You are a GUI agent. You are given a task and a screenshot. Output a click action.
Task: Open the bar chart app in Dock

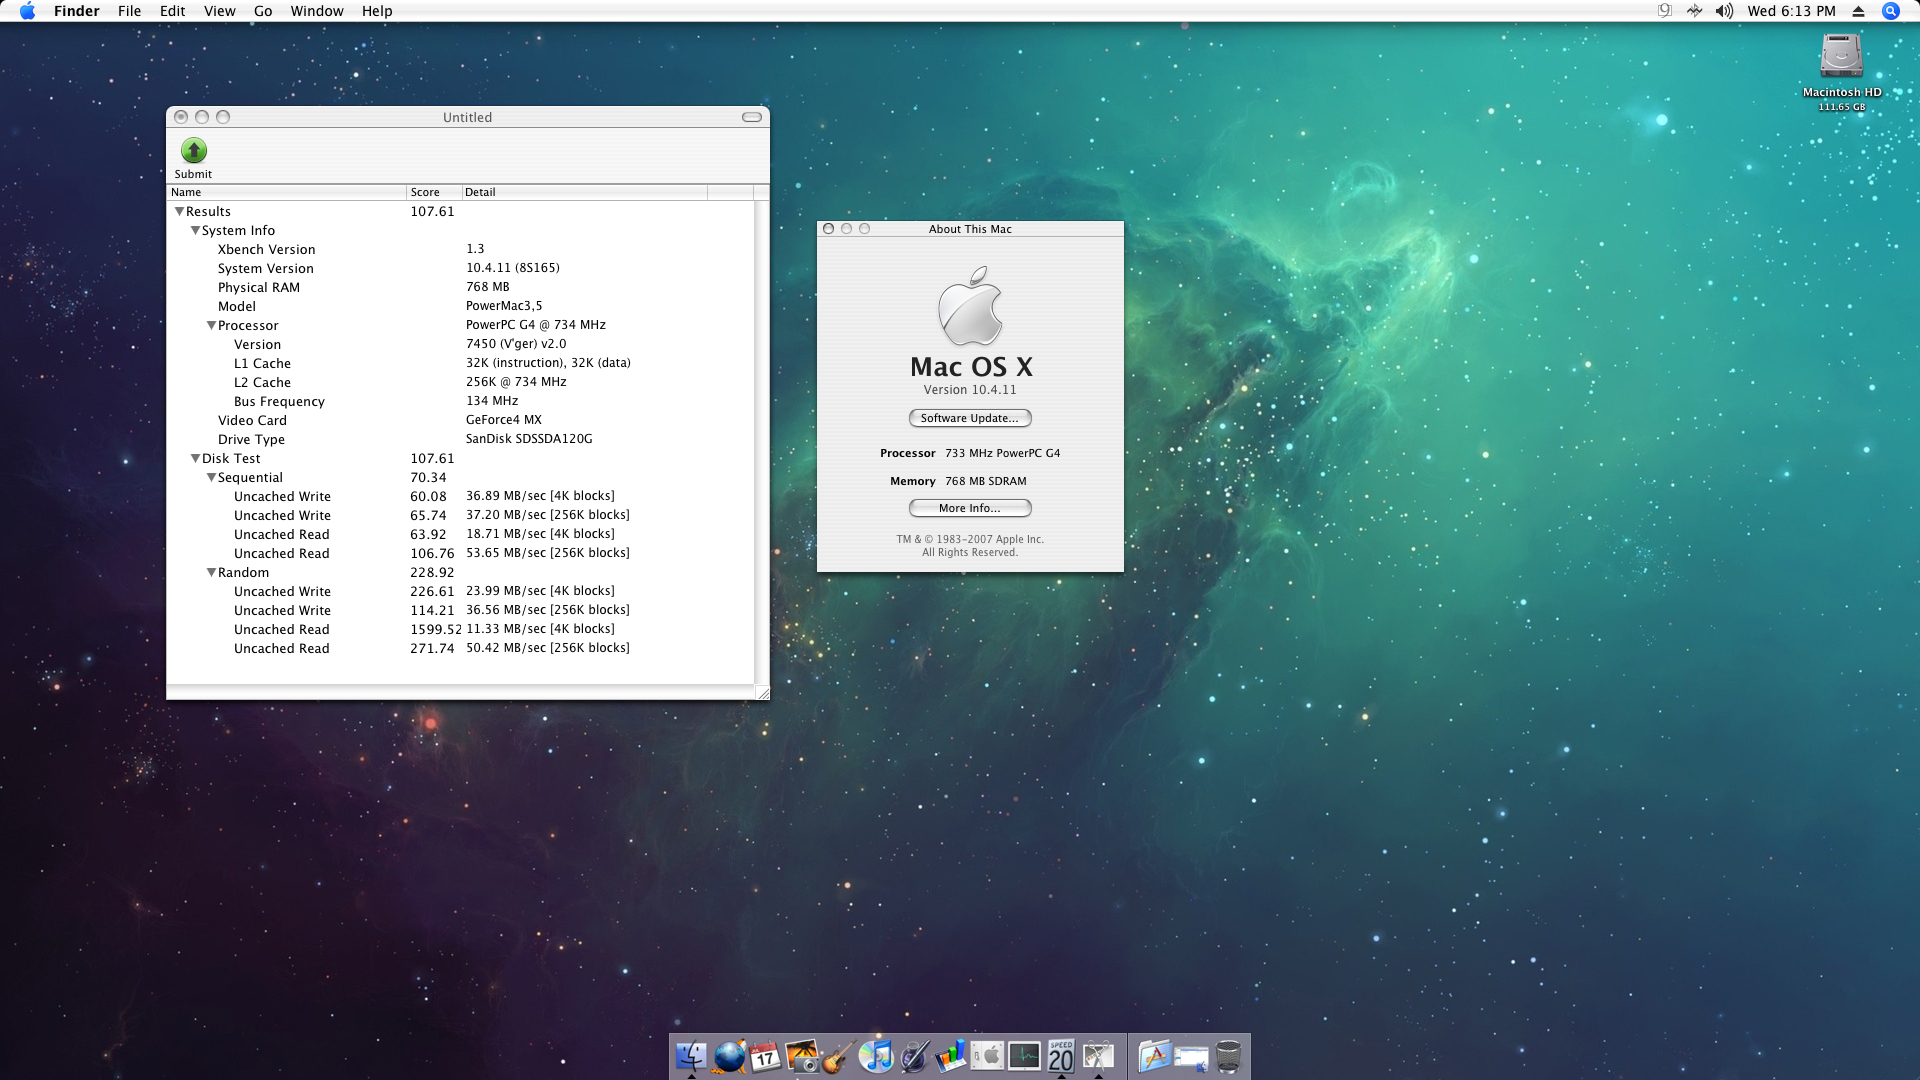[951, 1056]
